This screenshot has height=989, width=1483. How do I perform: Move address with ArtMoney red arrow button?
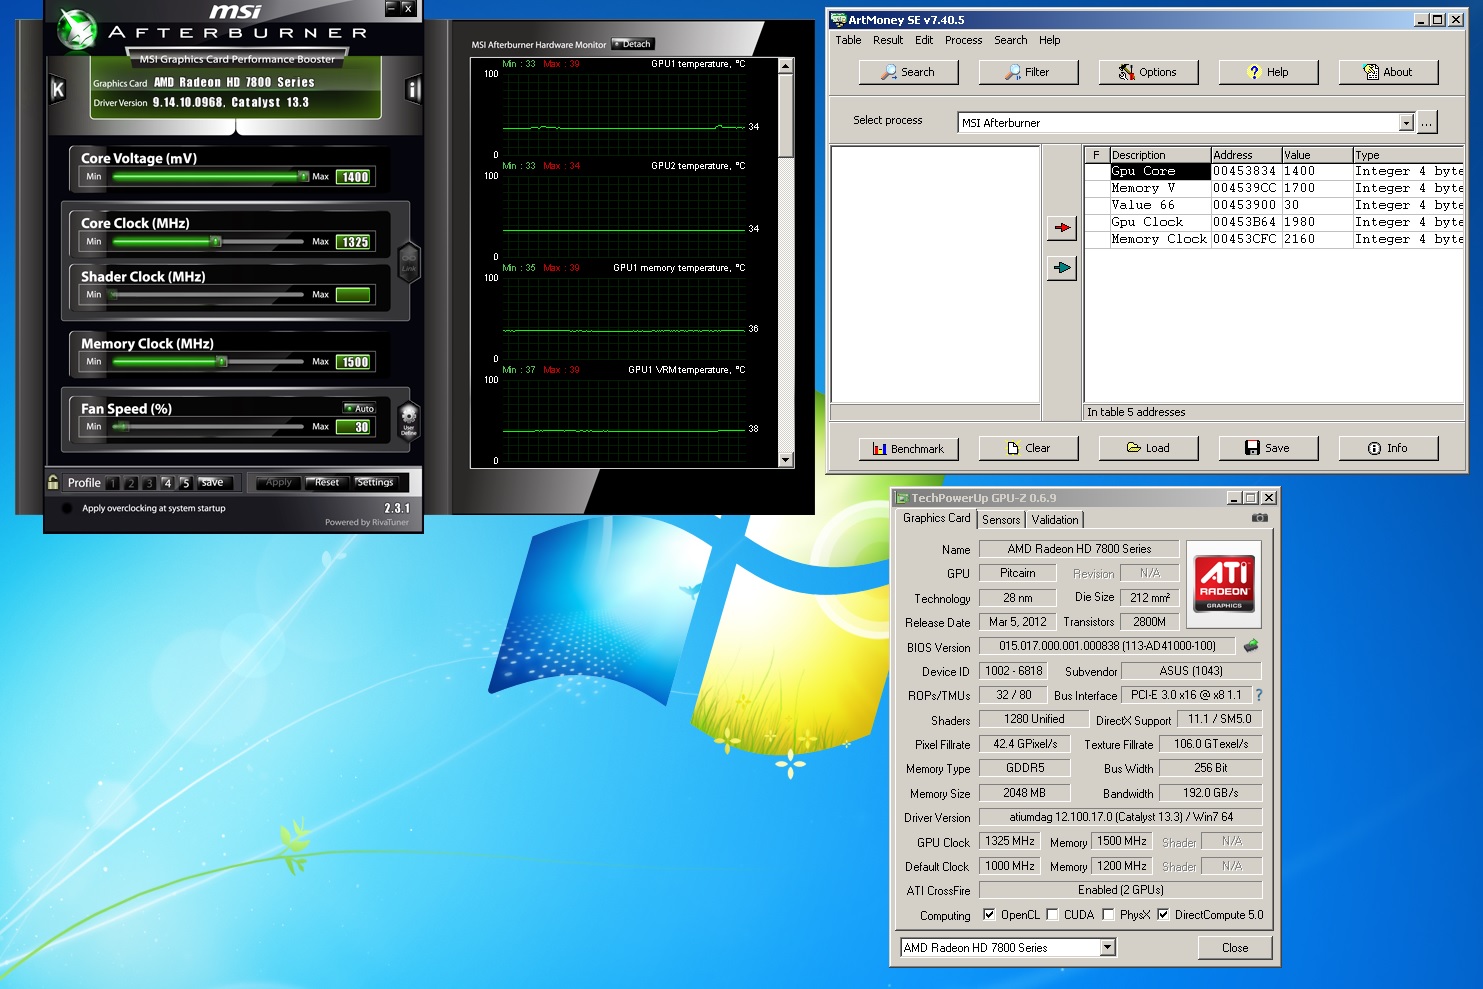[x=1062, y=228]
